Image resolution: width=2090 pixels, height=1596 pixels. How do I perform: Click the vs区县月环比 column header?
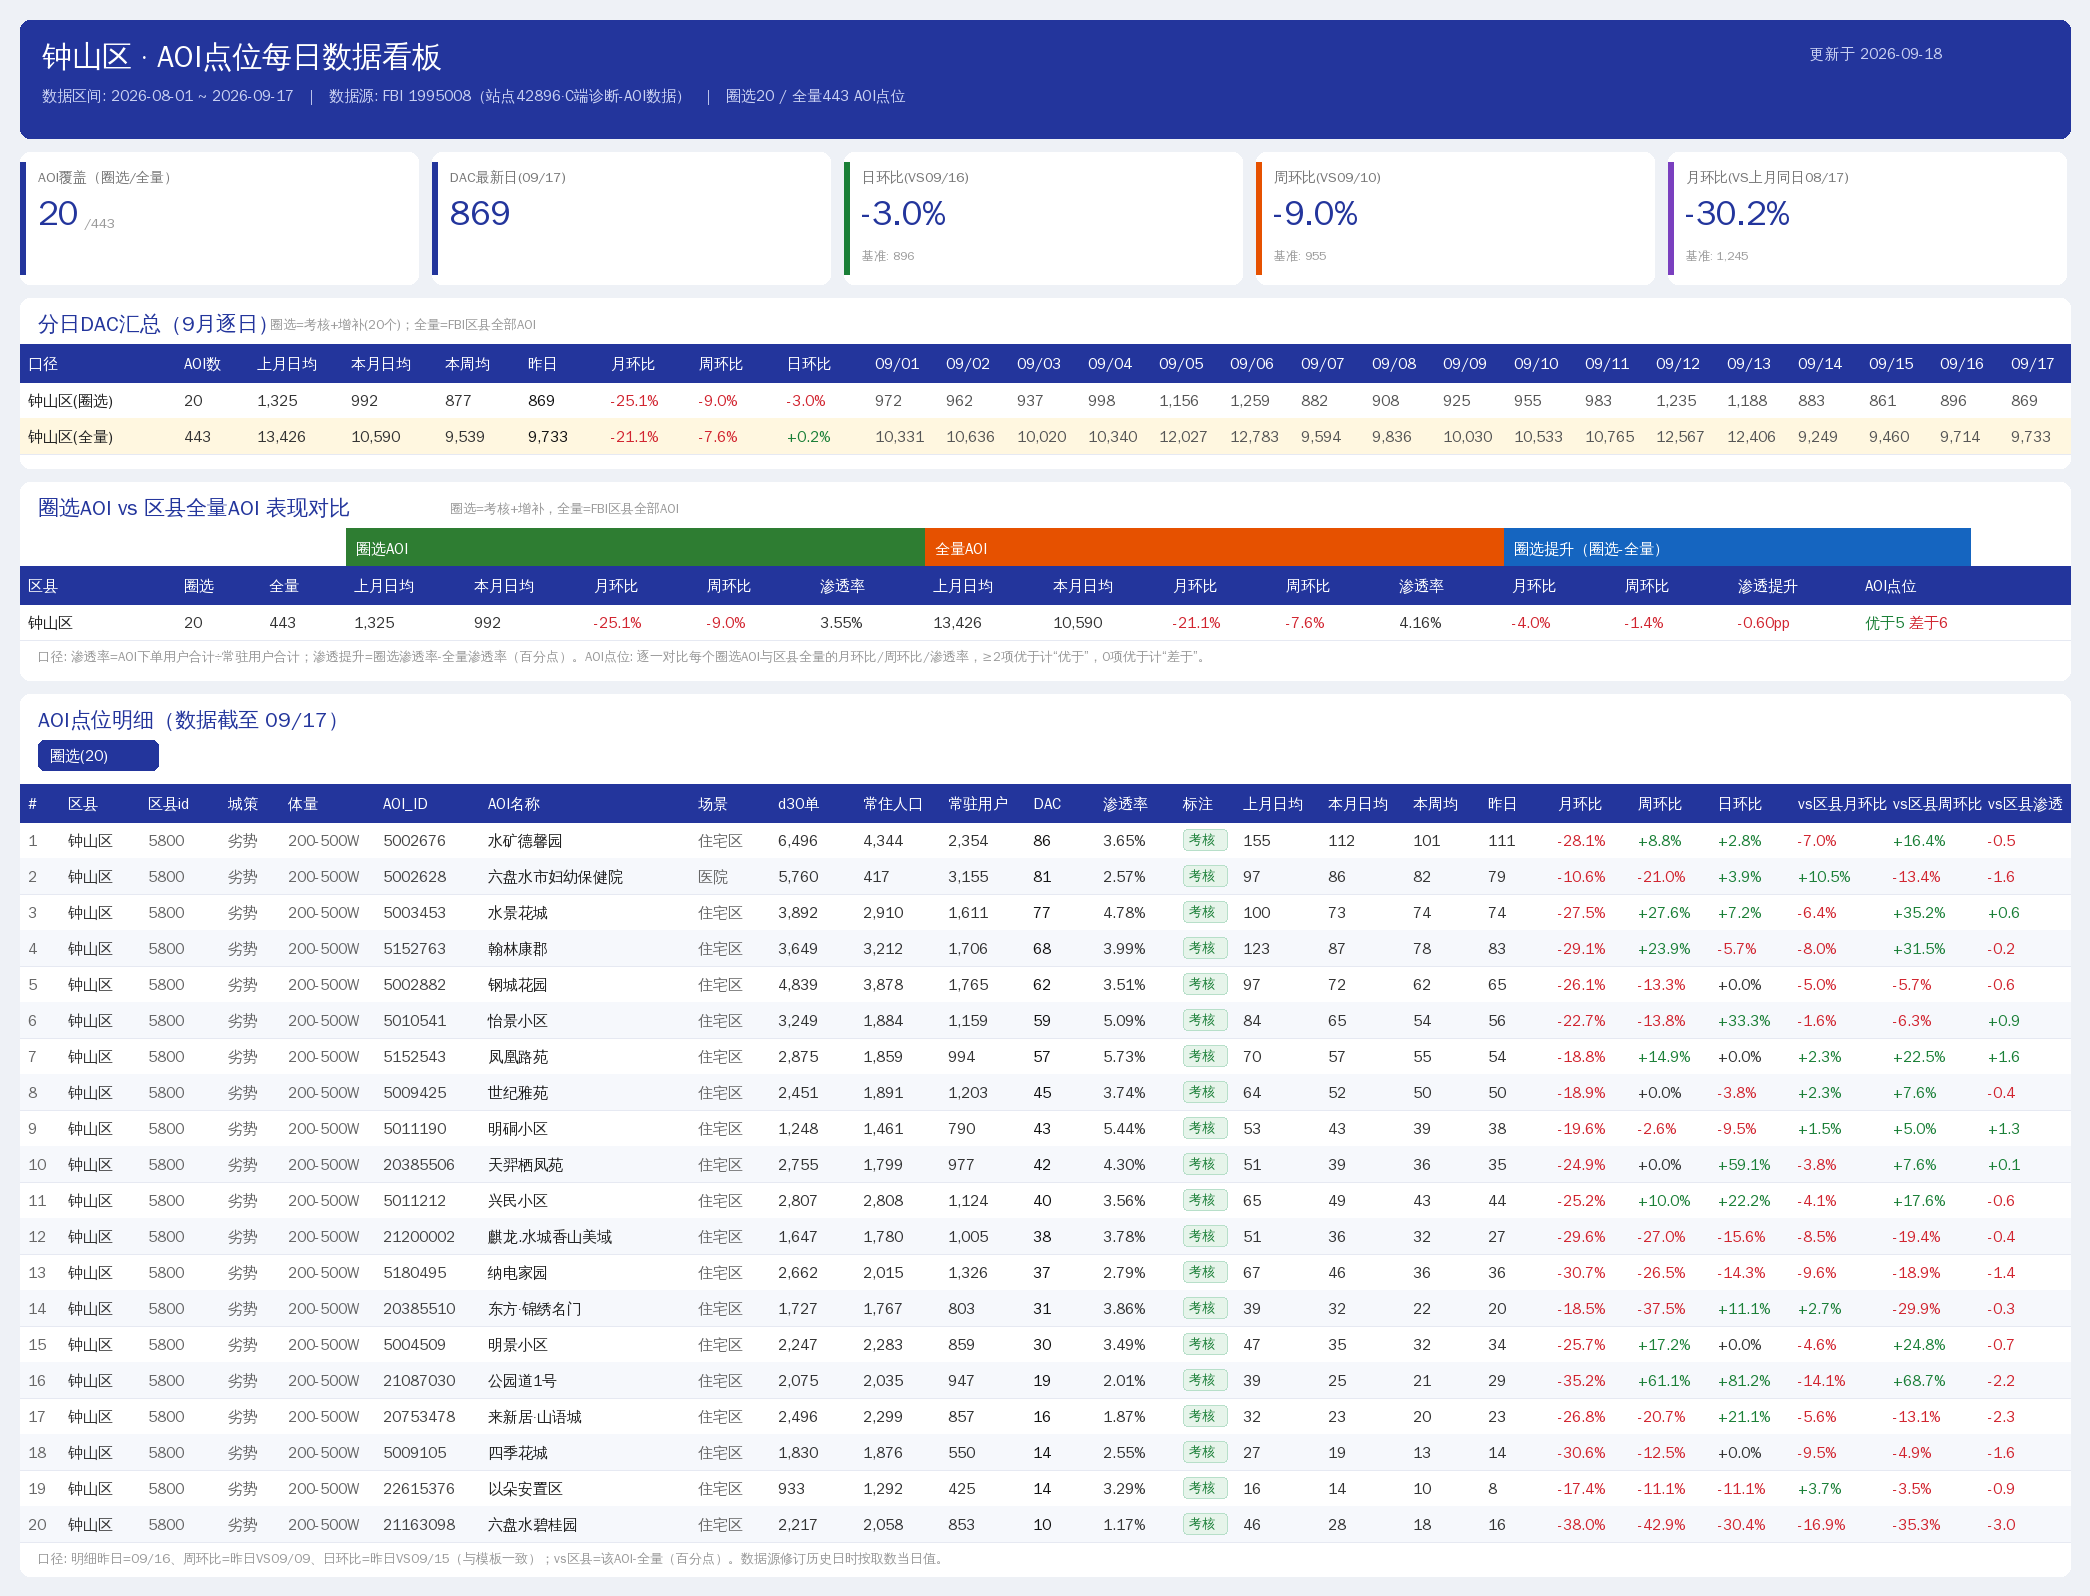coord(1841,804)
